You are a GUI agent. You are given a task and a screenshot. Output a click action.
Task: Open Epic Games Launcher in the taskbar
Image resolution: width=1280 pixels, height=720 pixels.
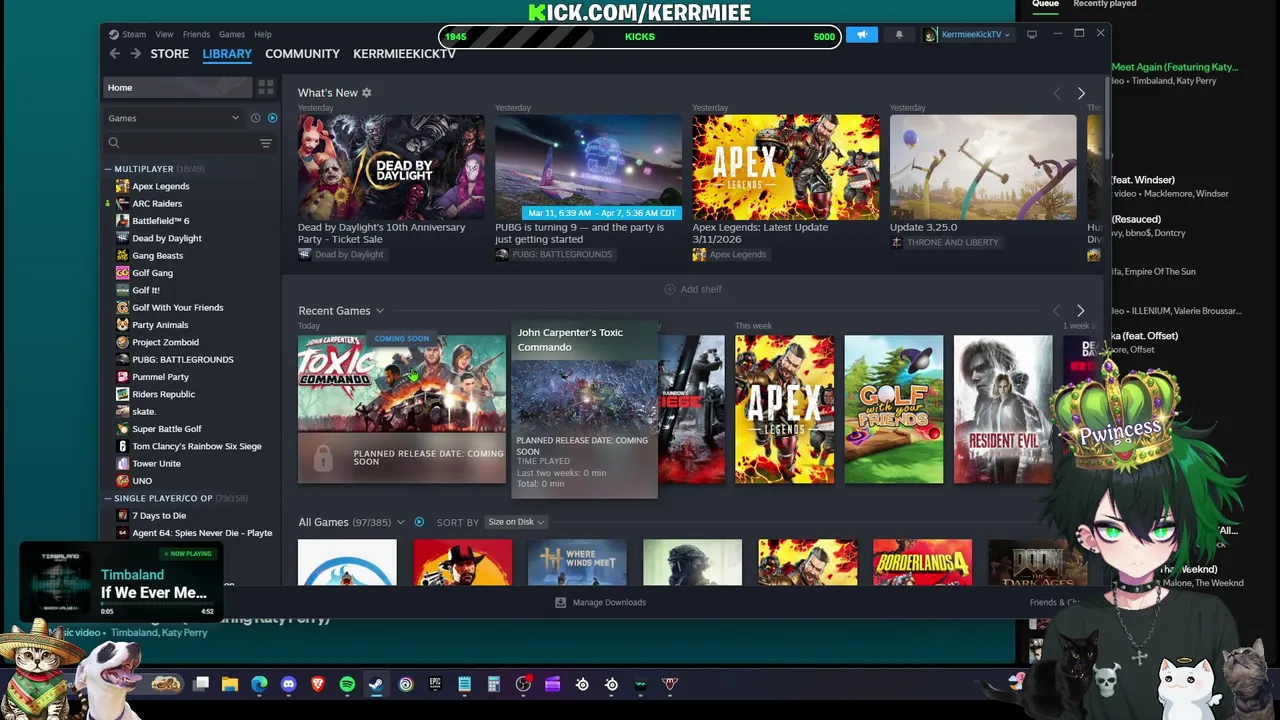click(x=435, y=684)
